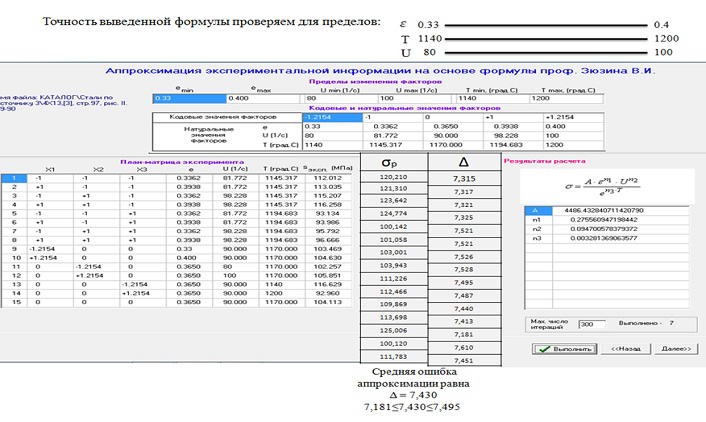The width and height of the screenshot is (706, 422).
Task: Click the T max field showing 1200
Action: [x=567, y=98]
